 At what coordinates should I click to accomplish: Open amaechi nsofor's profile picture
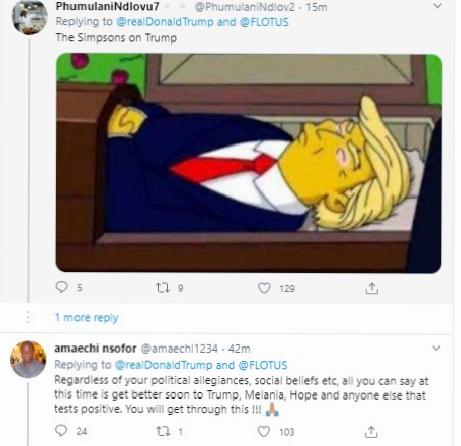click(x=28, y=359)
